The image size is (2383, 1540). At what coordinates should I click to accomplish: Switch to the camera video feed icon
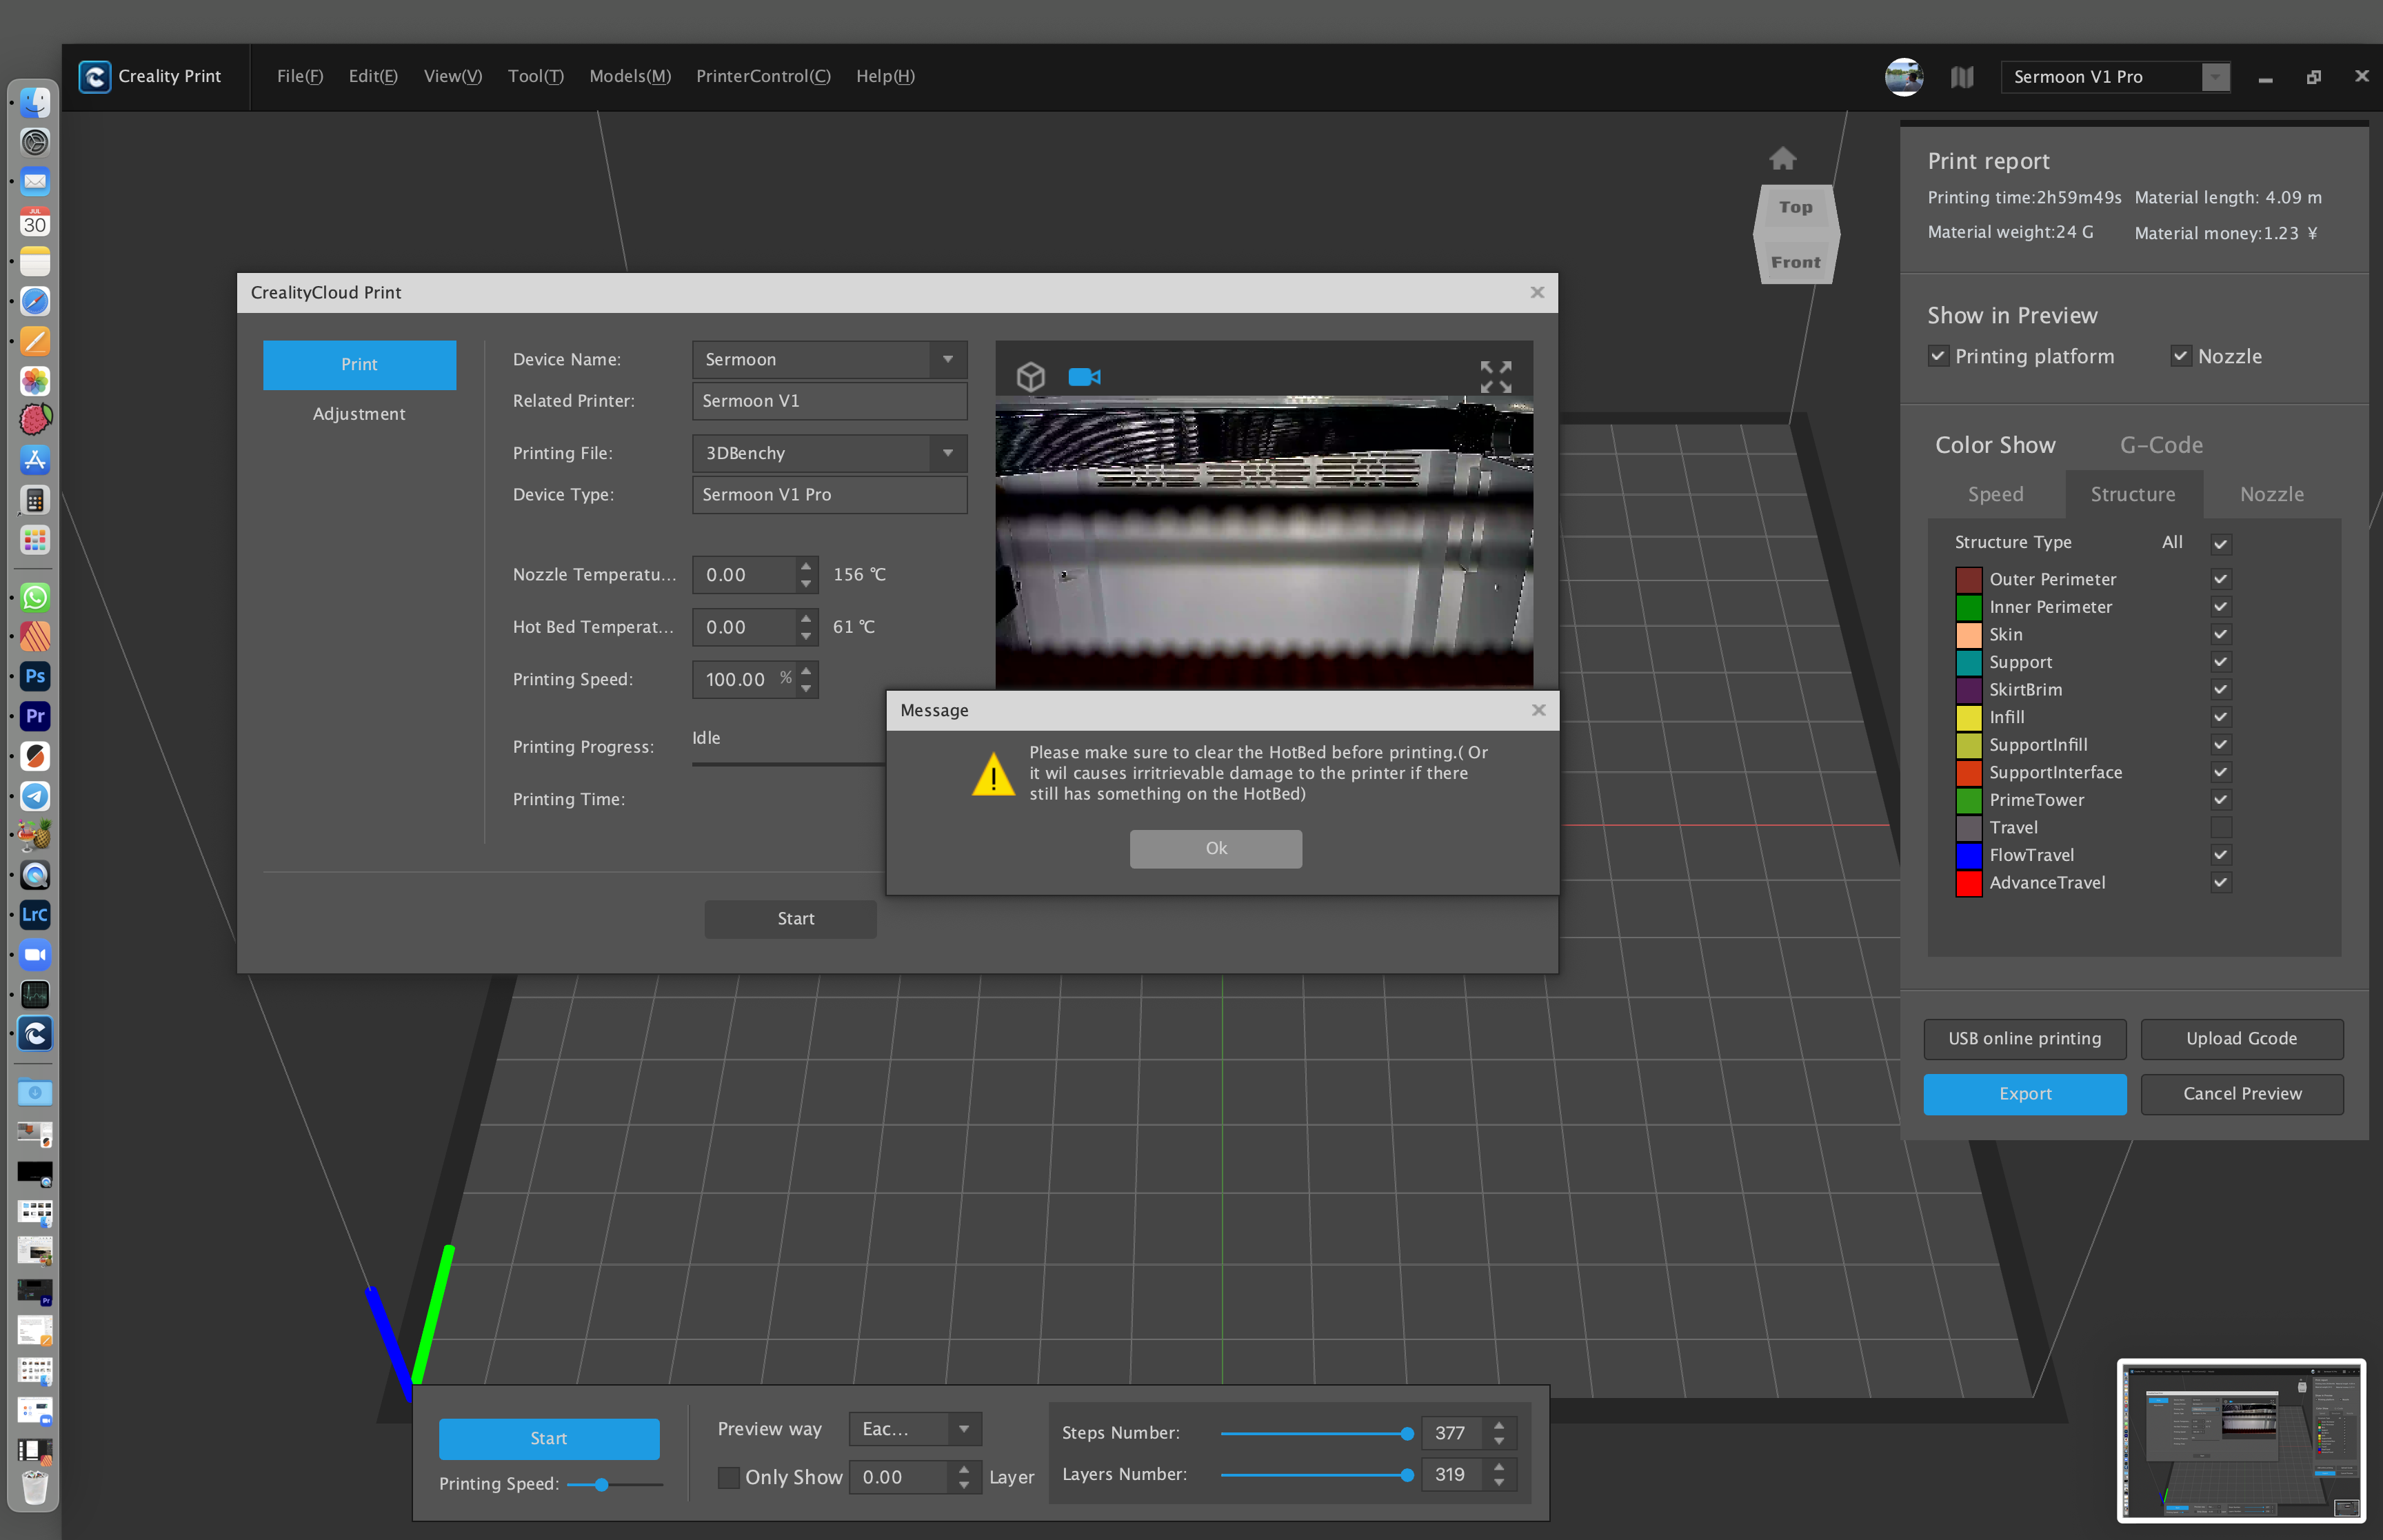[1084, 377]
